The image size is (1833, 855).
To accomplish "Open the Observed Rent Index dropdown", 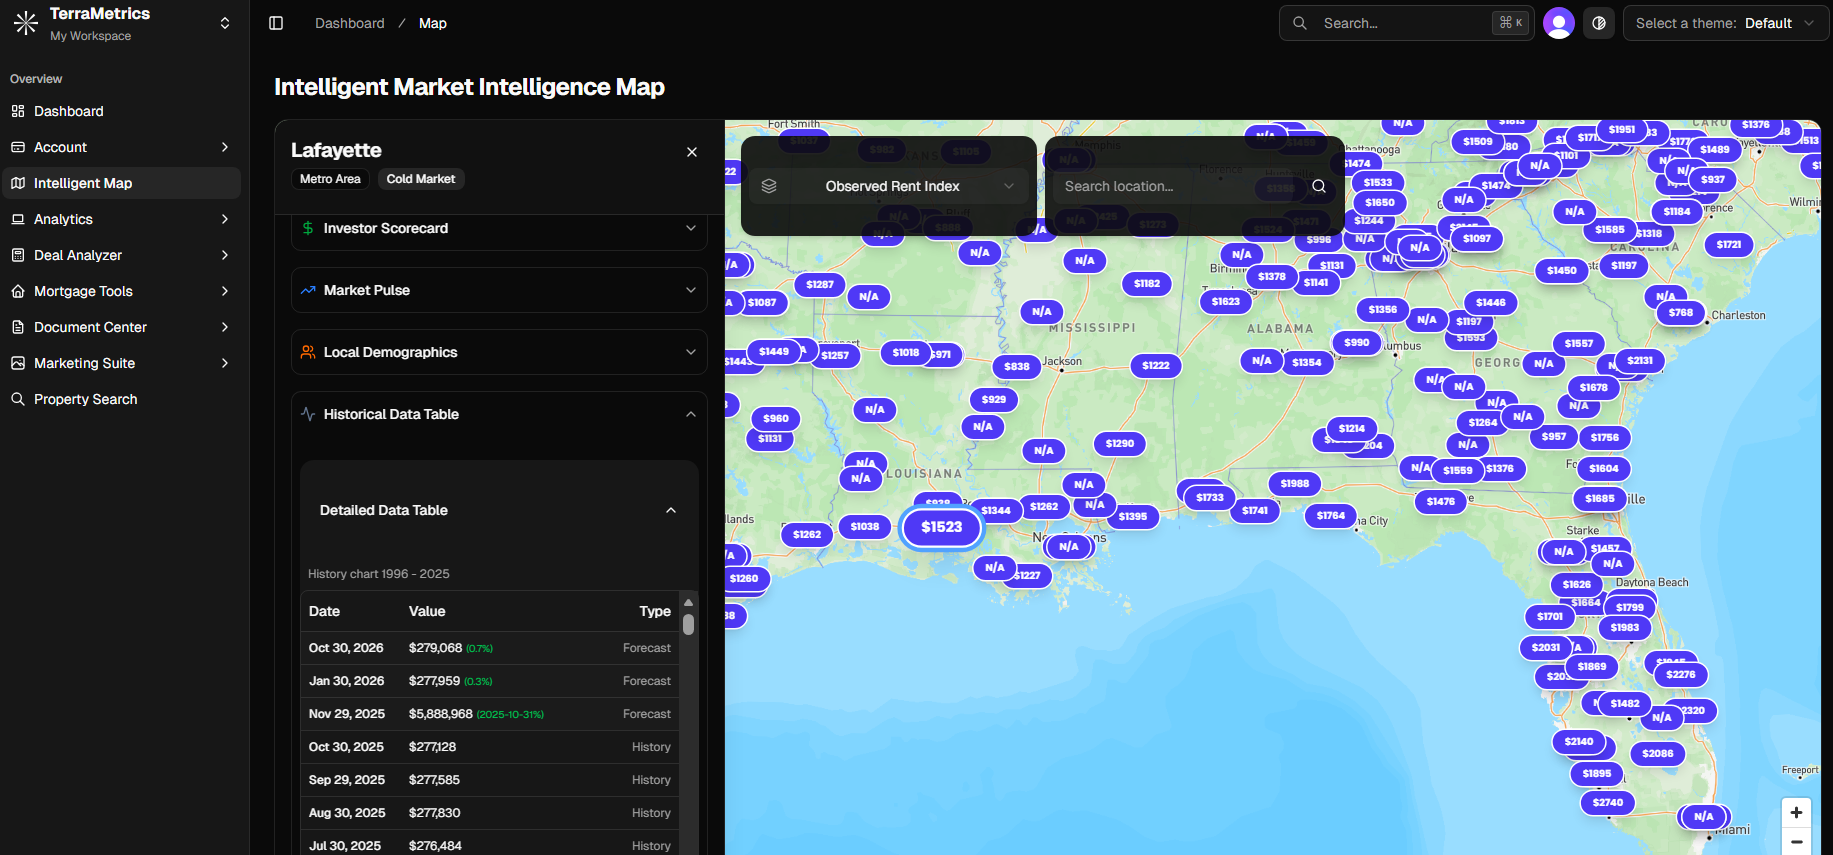I will [915, 186].
